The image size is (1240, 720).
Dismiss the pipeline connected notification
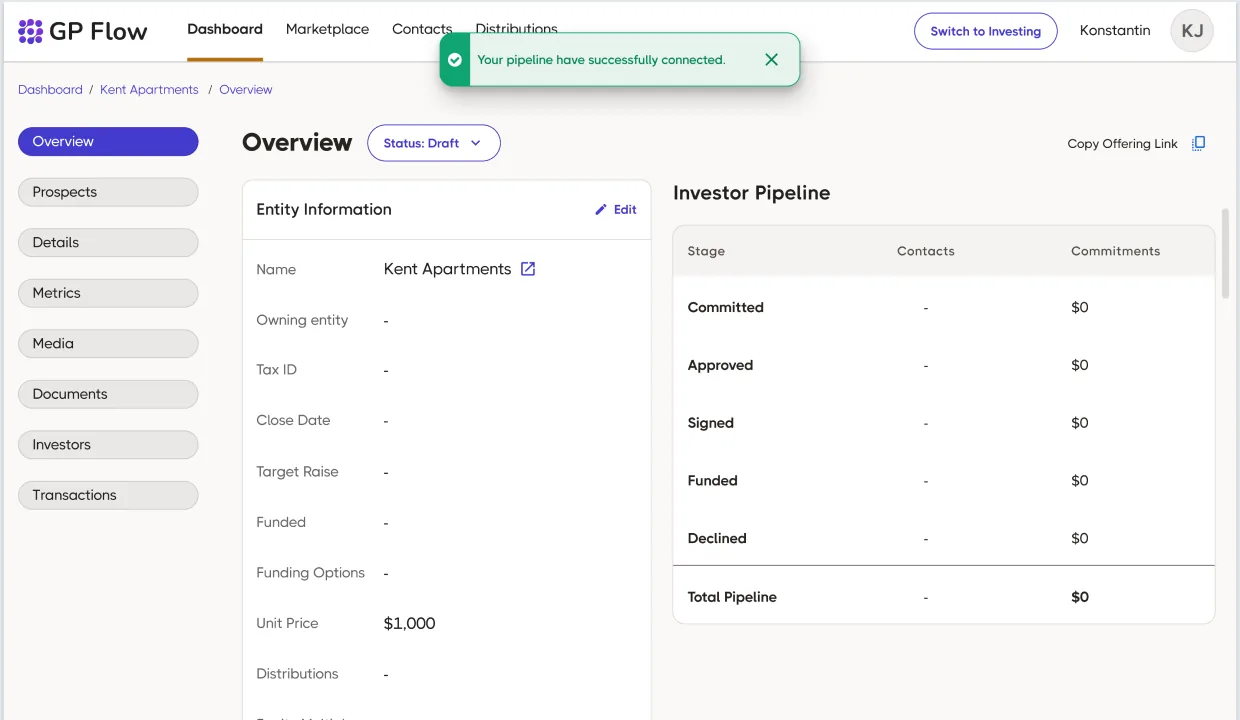(x=771, y=60)
